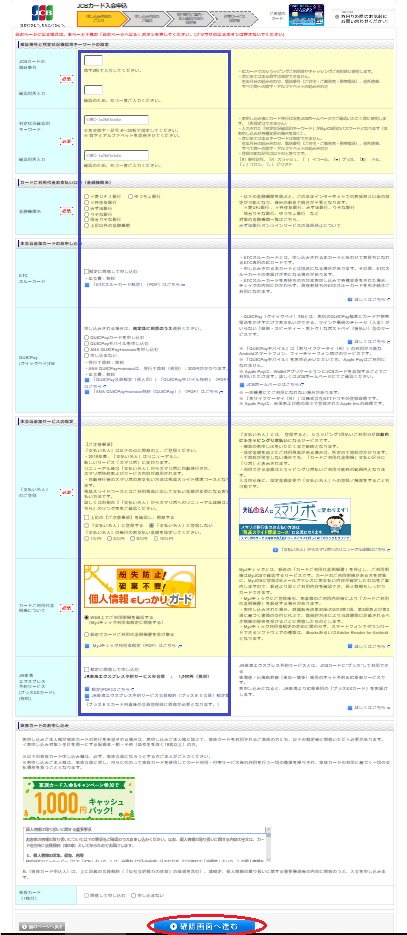Select QUICPayカードを申し込む option
This screenshot has width=407, height=935.
click(x=86, y=338)
